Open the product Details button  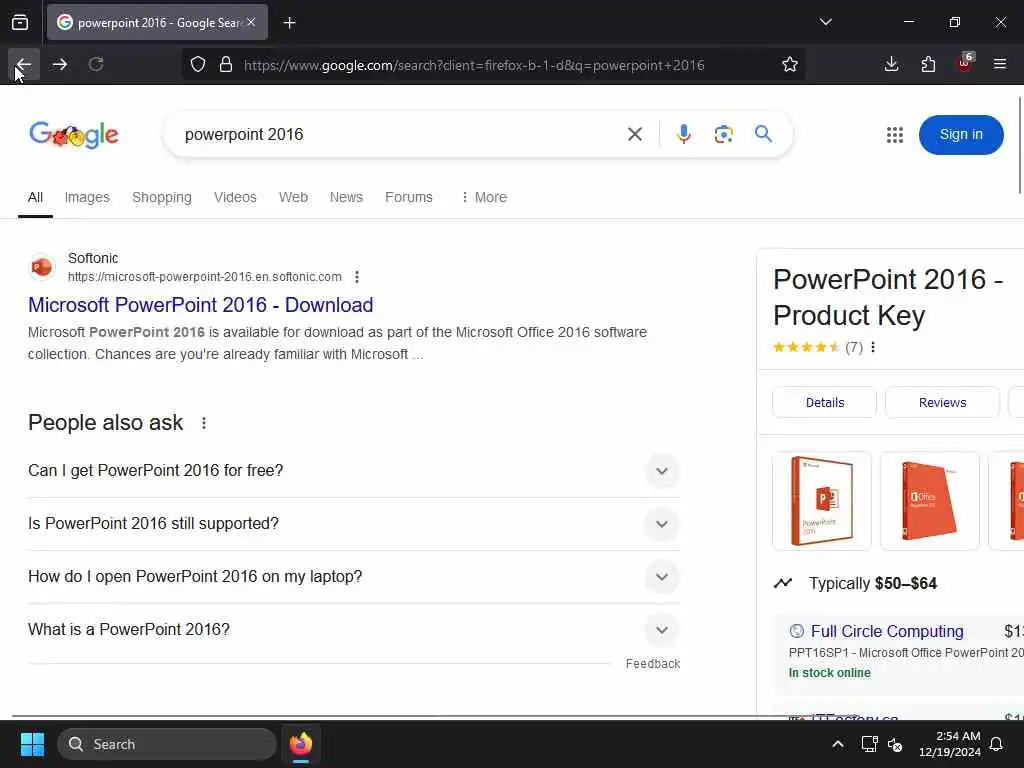(x=824, y=402)
